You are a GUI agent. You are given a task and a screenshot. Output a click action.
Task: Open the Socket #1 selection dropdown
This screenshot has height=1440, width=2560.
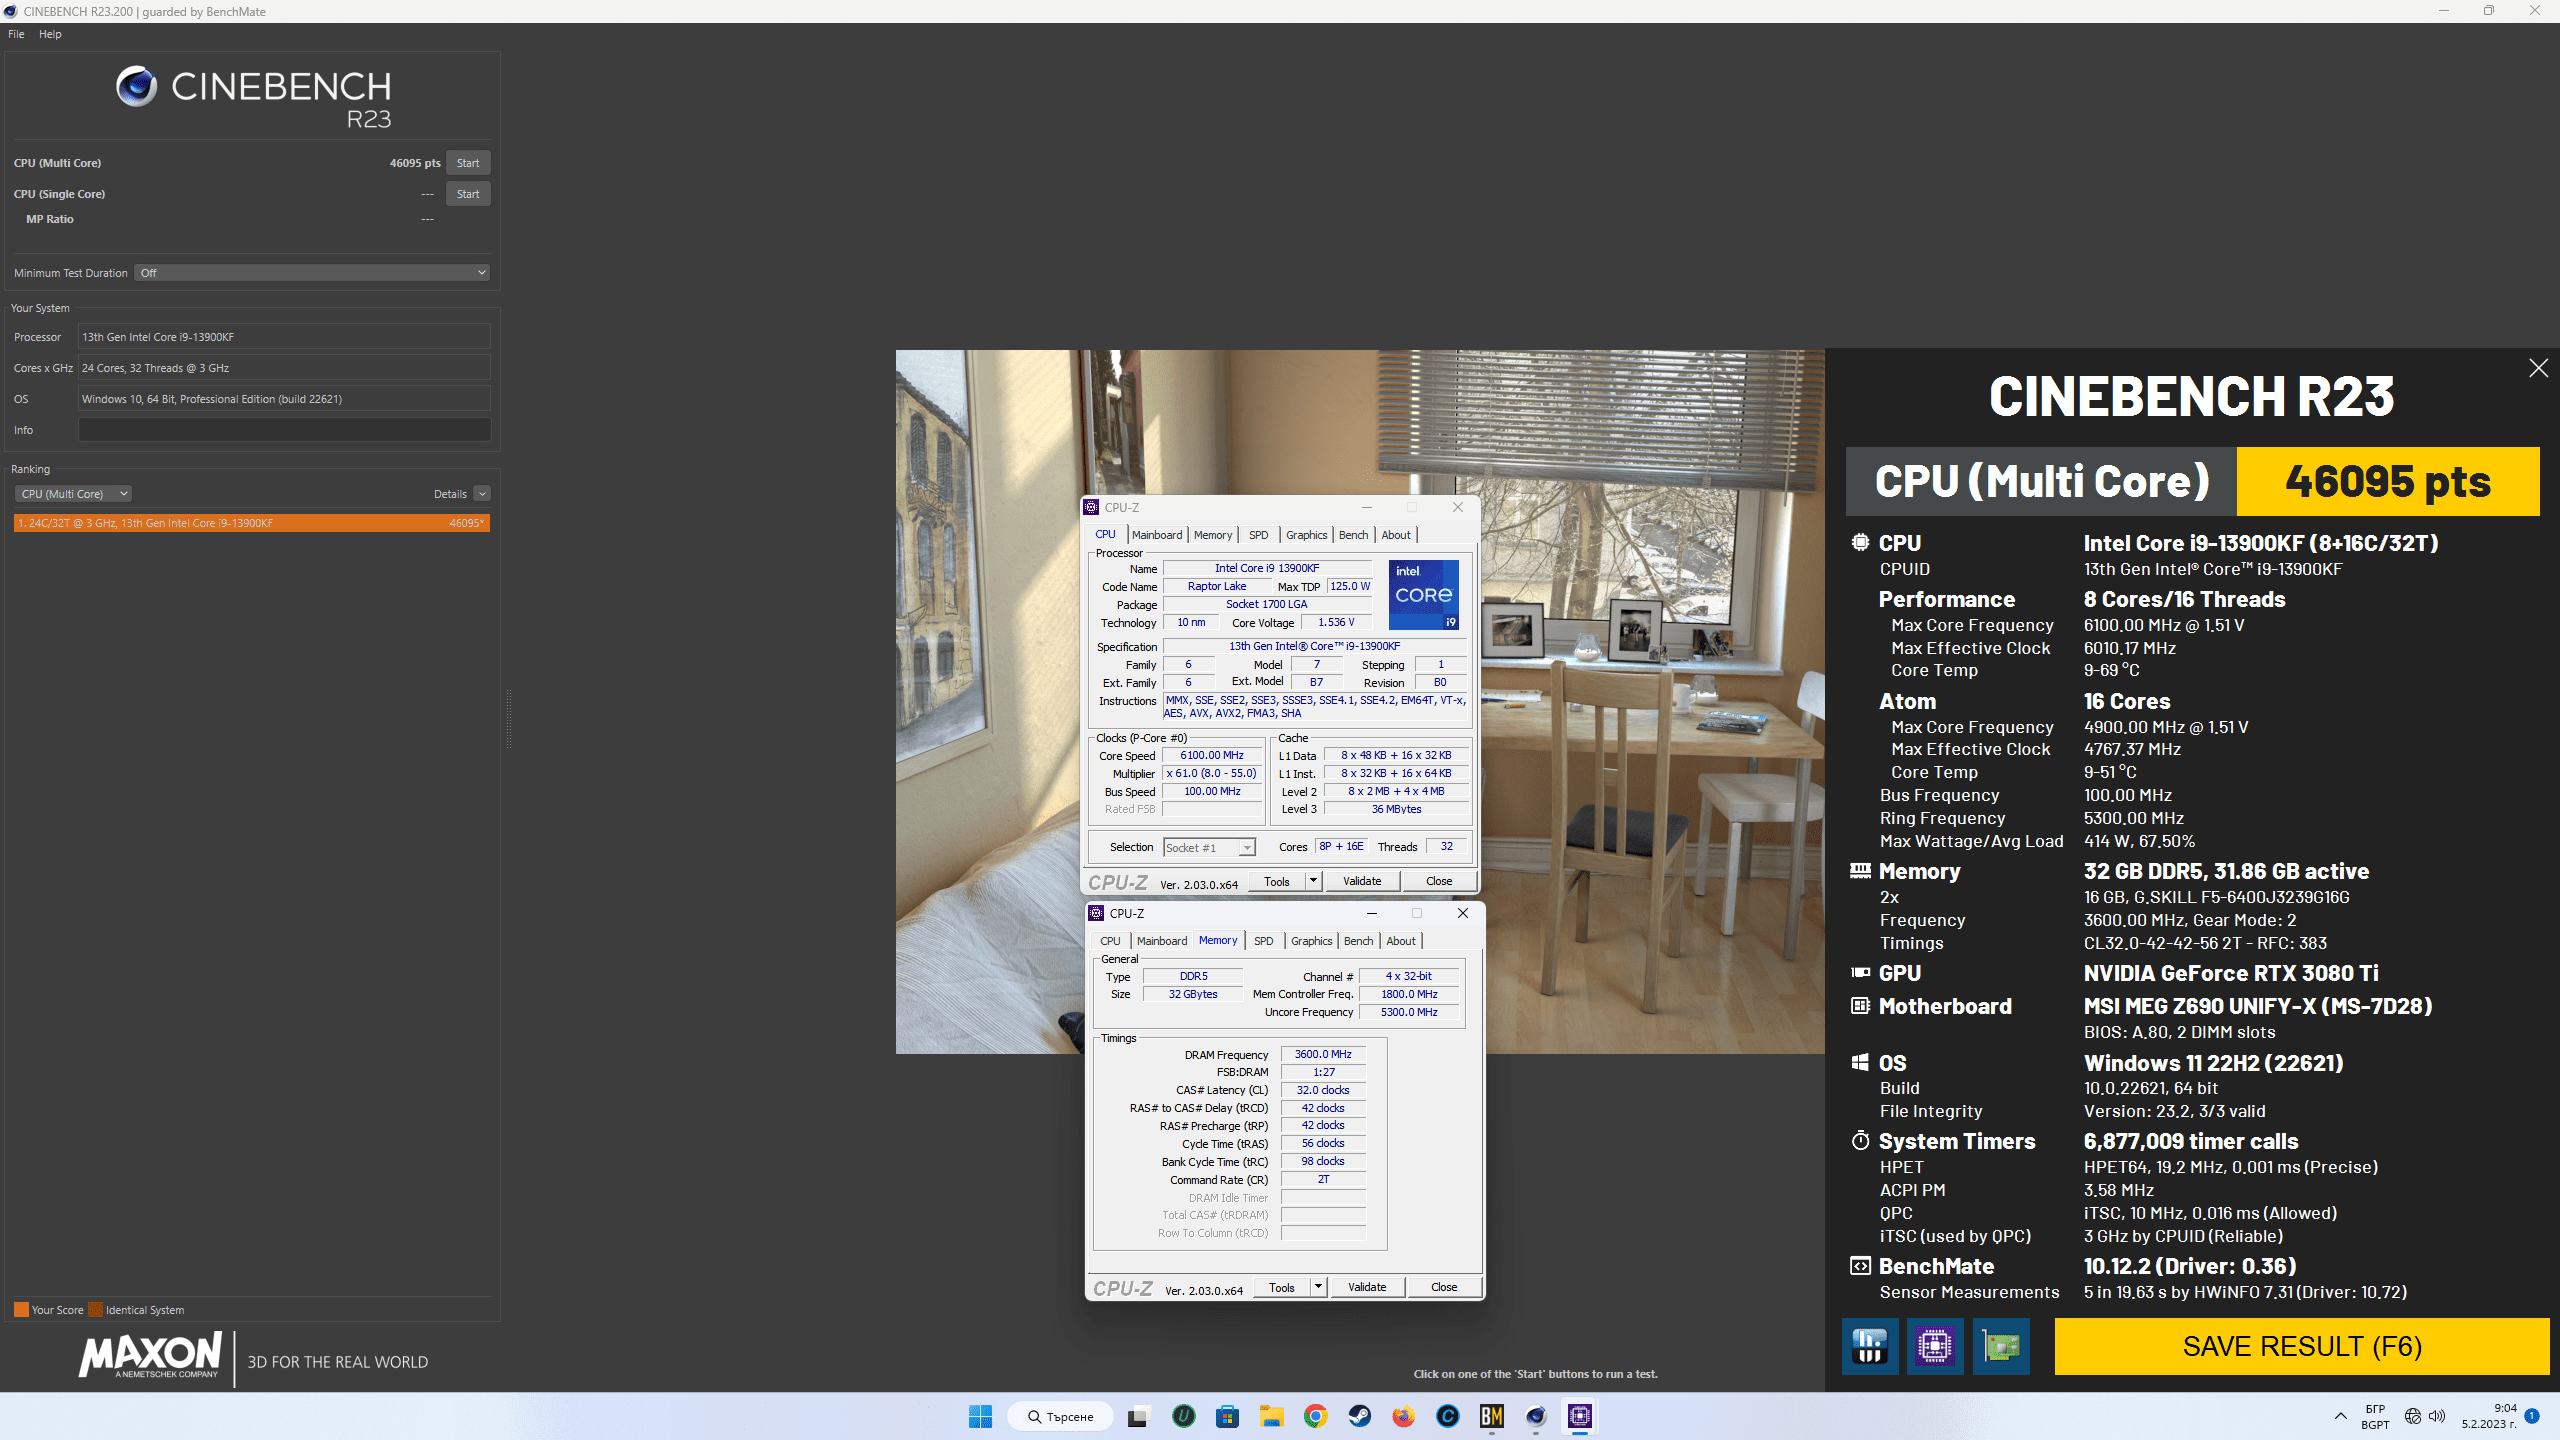click(1209, 848)
